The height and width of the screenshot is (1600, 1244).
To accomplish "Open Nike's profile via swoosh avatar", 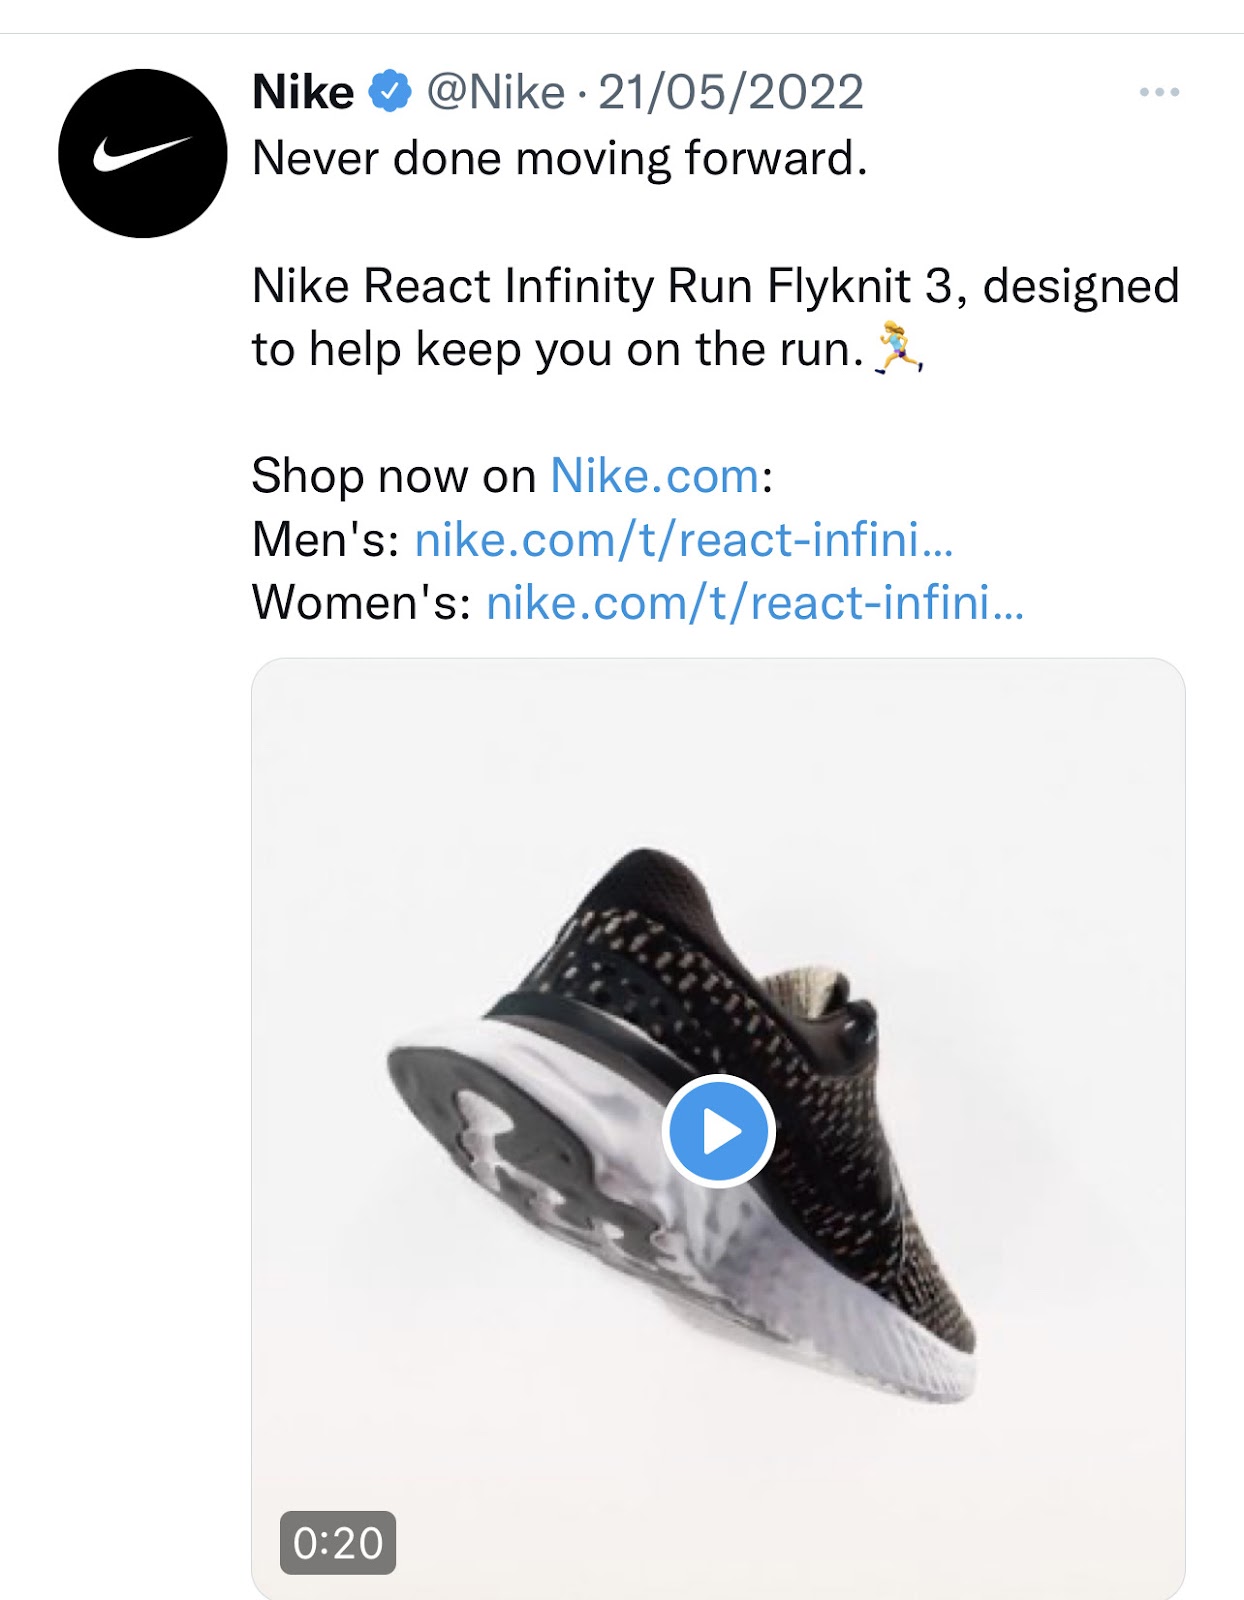I will [142, 153].
